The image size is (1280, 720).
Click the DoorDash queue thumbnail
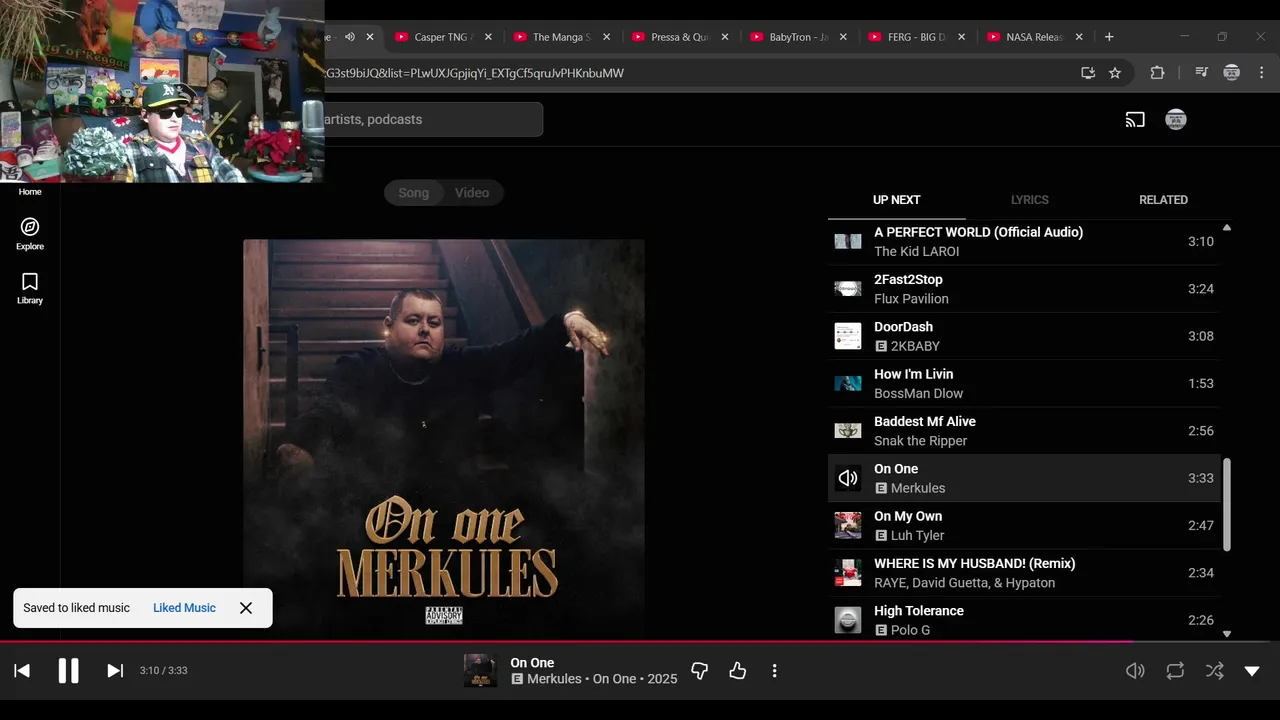848,336
